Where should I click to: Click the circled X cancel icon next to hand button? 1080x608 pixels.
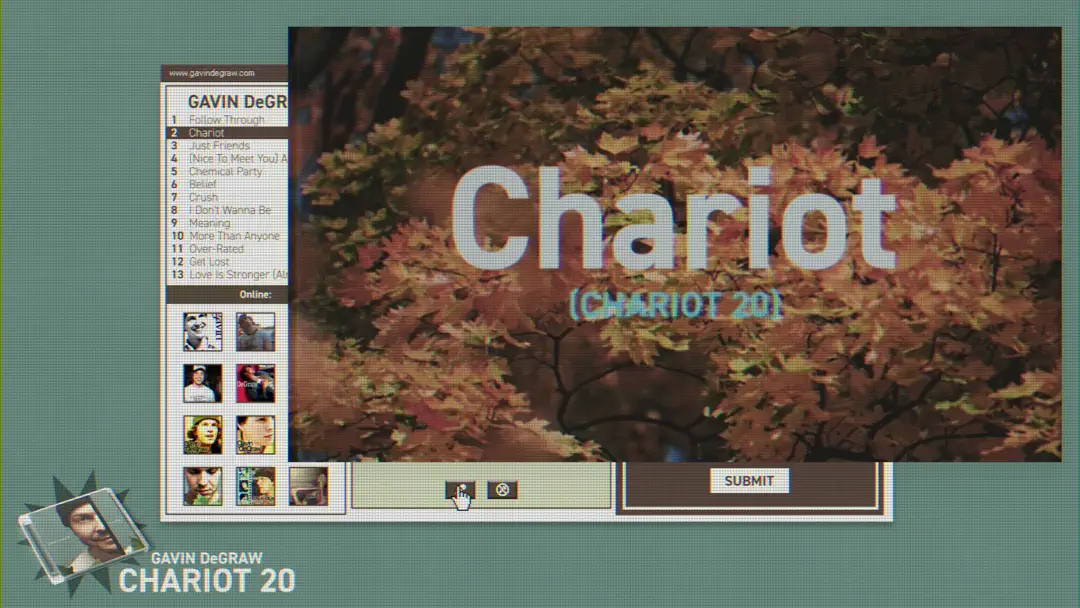[501, 489]
